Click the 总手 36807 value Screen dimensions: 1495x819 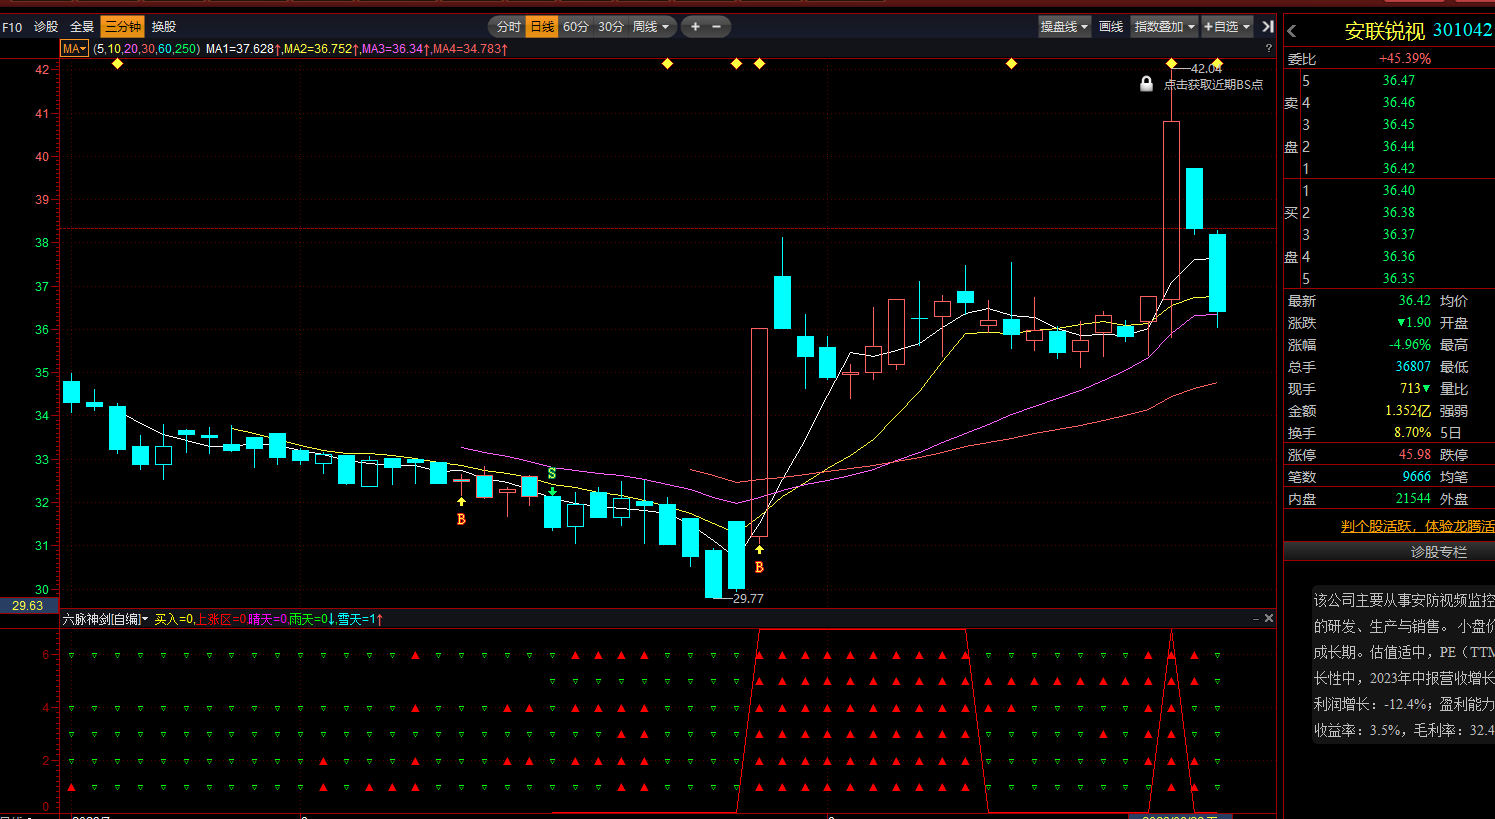coord(1413,367)
